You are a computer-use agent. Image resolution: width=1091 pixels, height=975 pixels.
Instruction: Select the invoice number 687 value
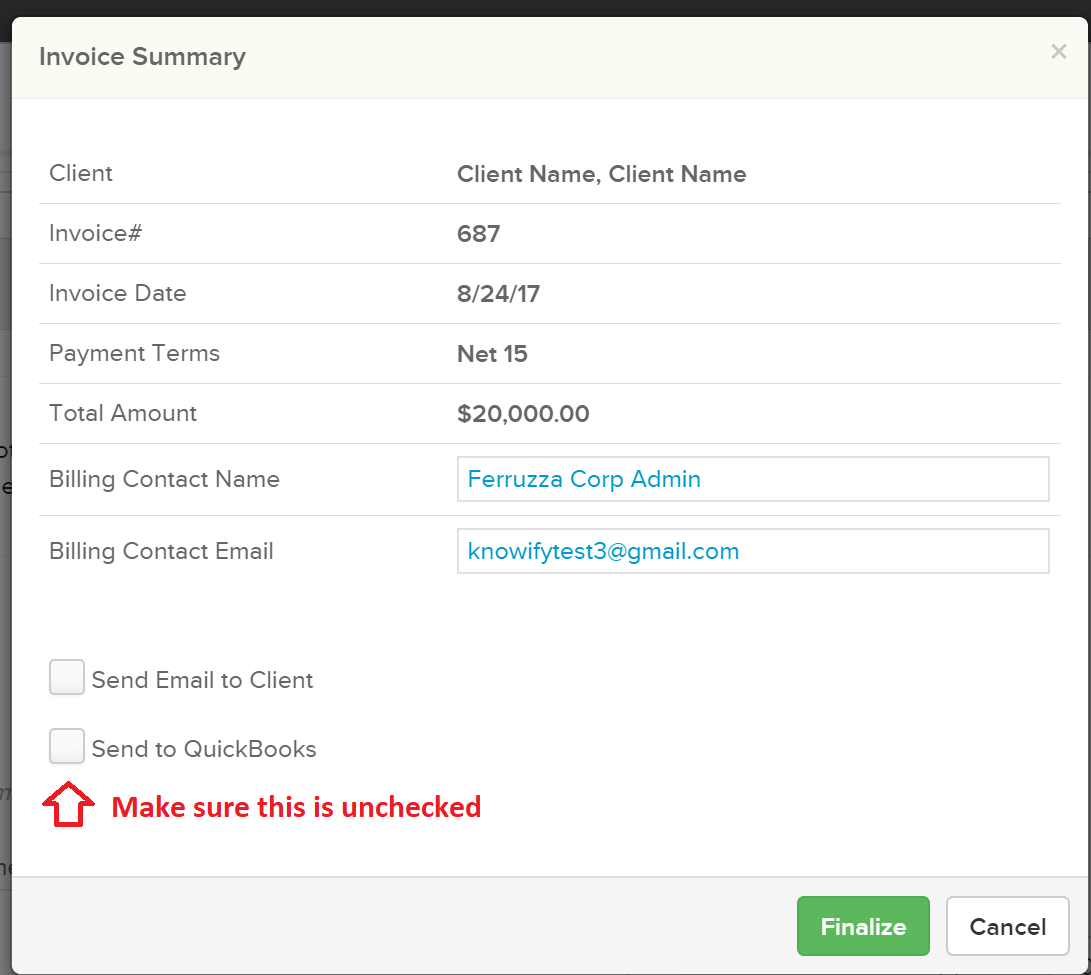pos(478,234)
